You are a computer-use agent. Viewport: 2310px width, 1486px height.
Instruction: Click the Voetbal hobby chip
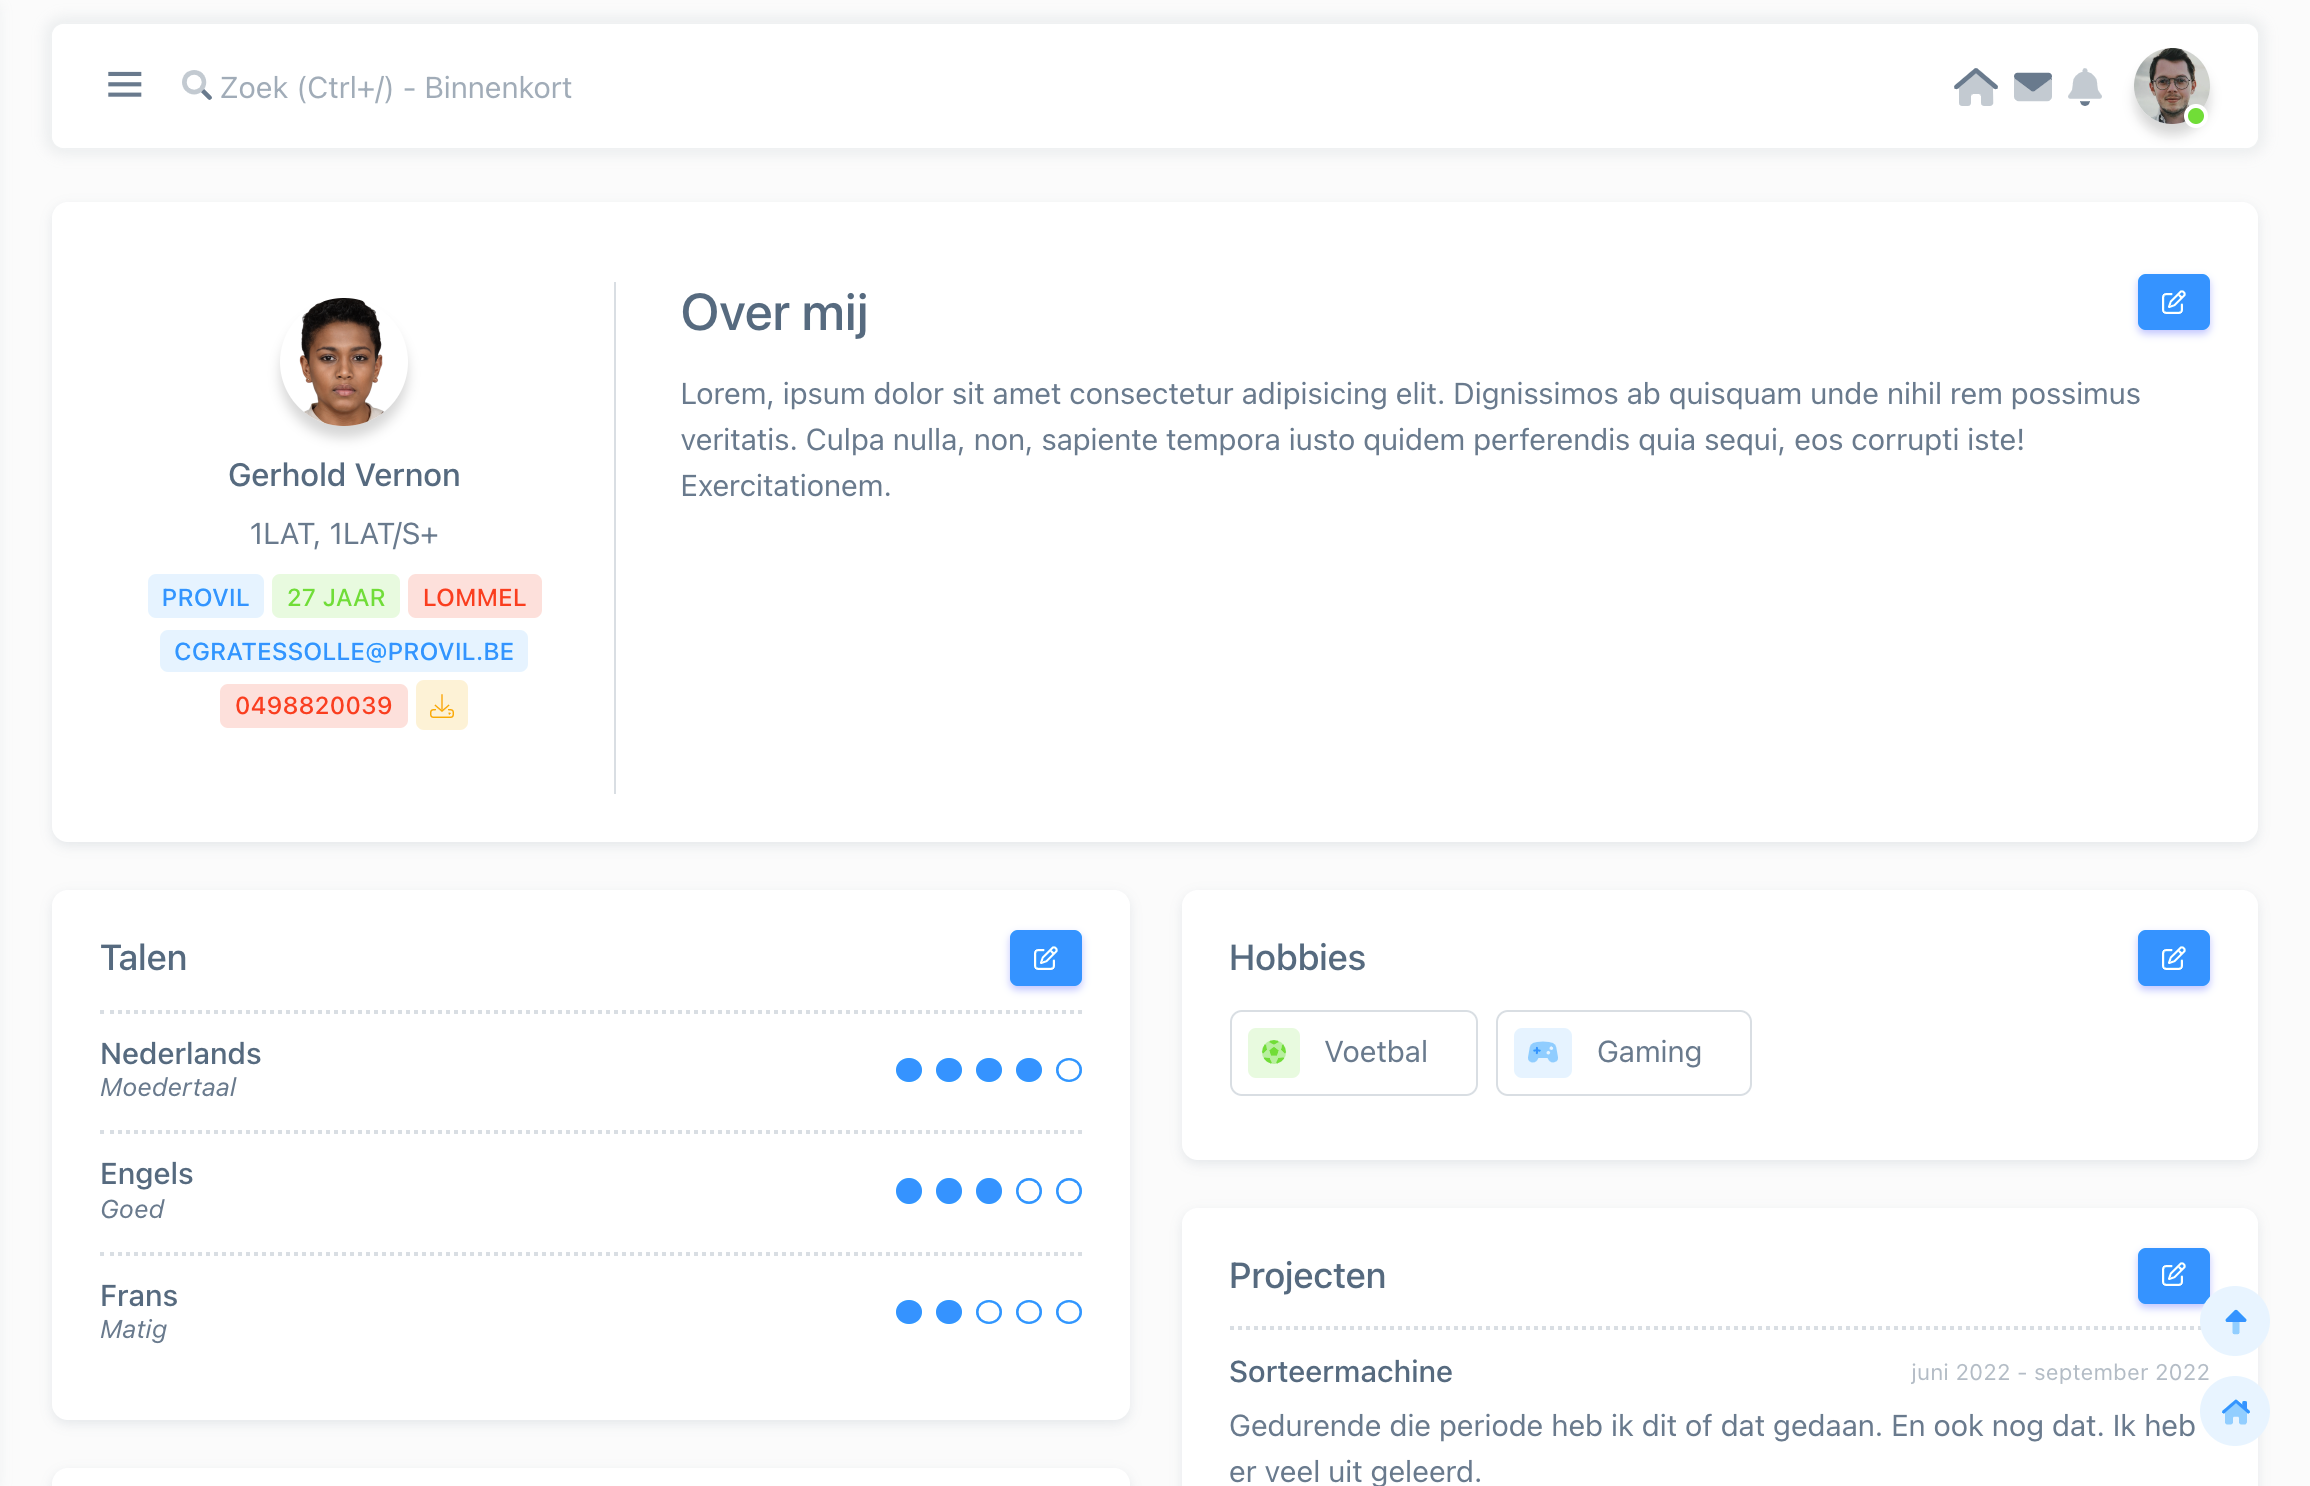pos(1353,1052)
